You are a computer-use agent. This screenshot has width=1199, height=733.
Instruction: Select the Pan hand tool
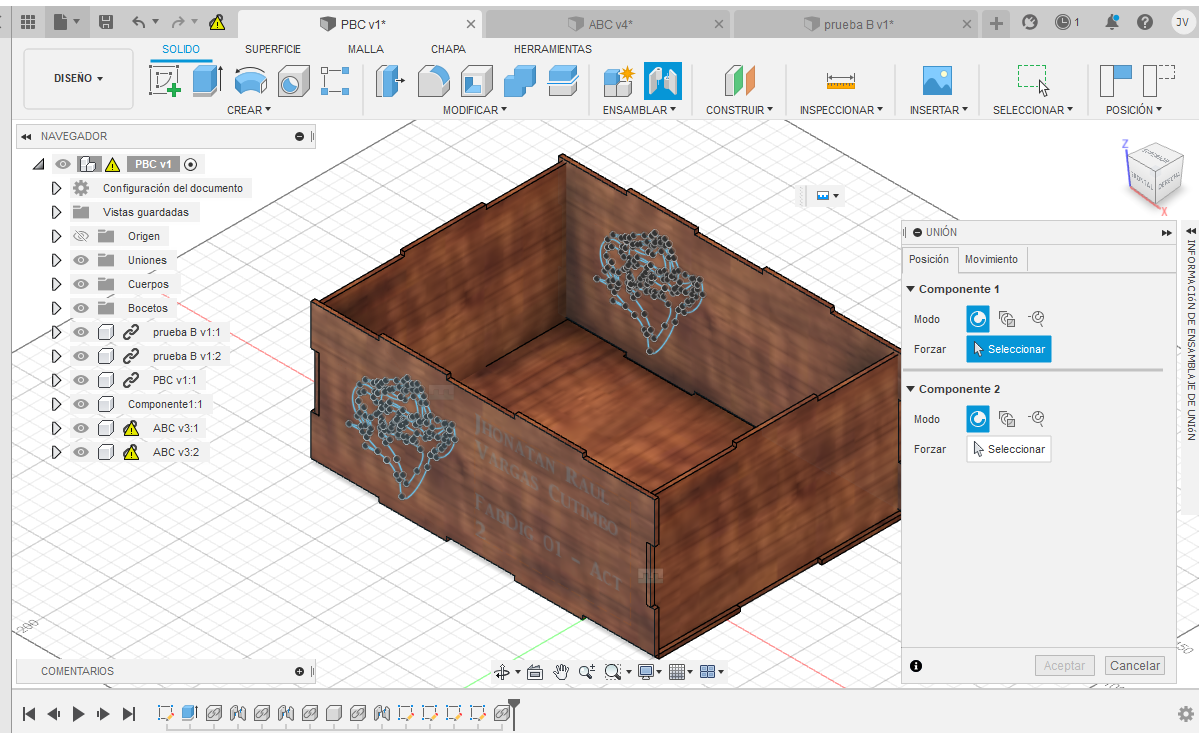click(561, 672)
